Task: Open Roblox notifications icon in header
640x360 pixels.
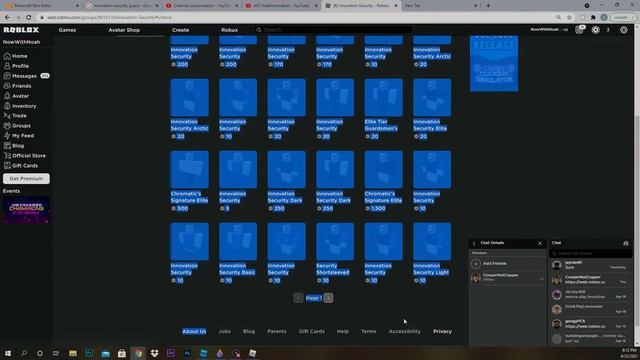Action: point(579,30)
